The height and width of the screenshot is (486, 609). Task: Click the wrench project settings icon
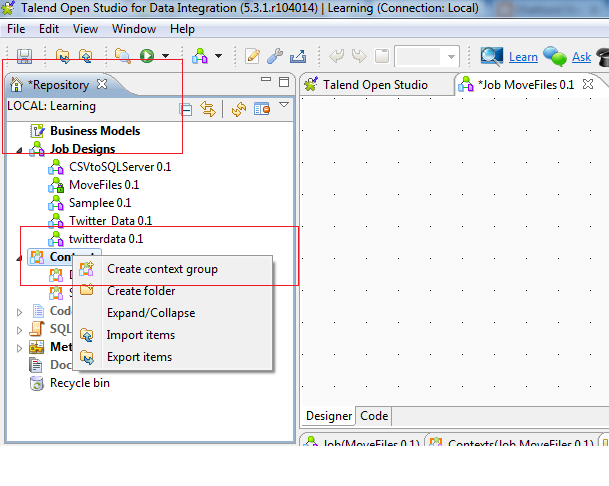pos(275,56)
